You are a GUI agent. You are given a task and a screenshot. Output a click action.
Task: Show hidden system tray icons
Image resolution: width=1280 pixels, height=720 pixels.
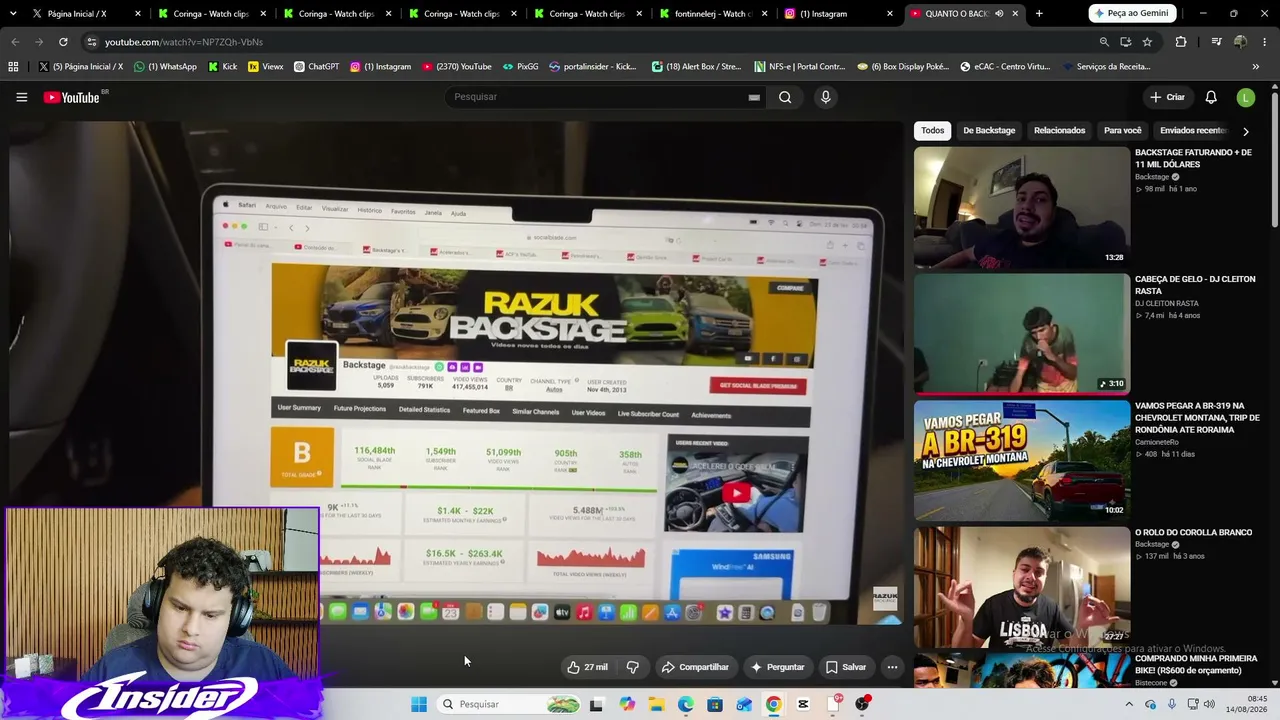pyautogui.click(x=1129, y=704)
